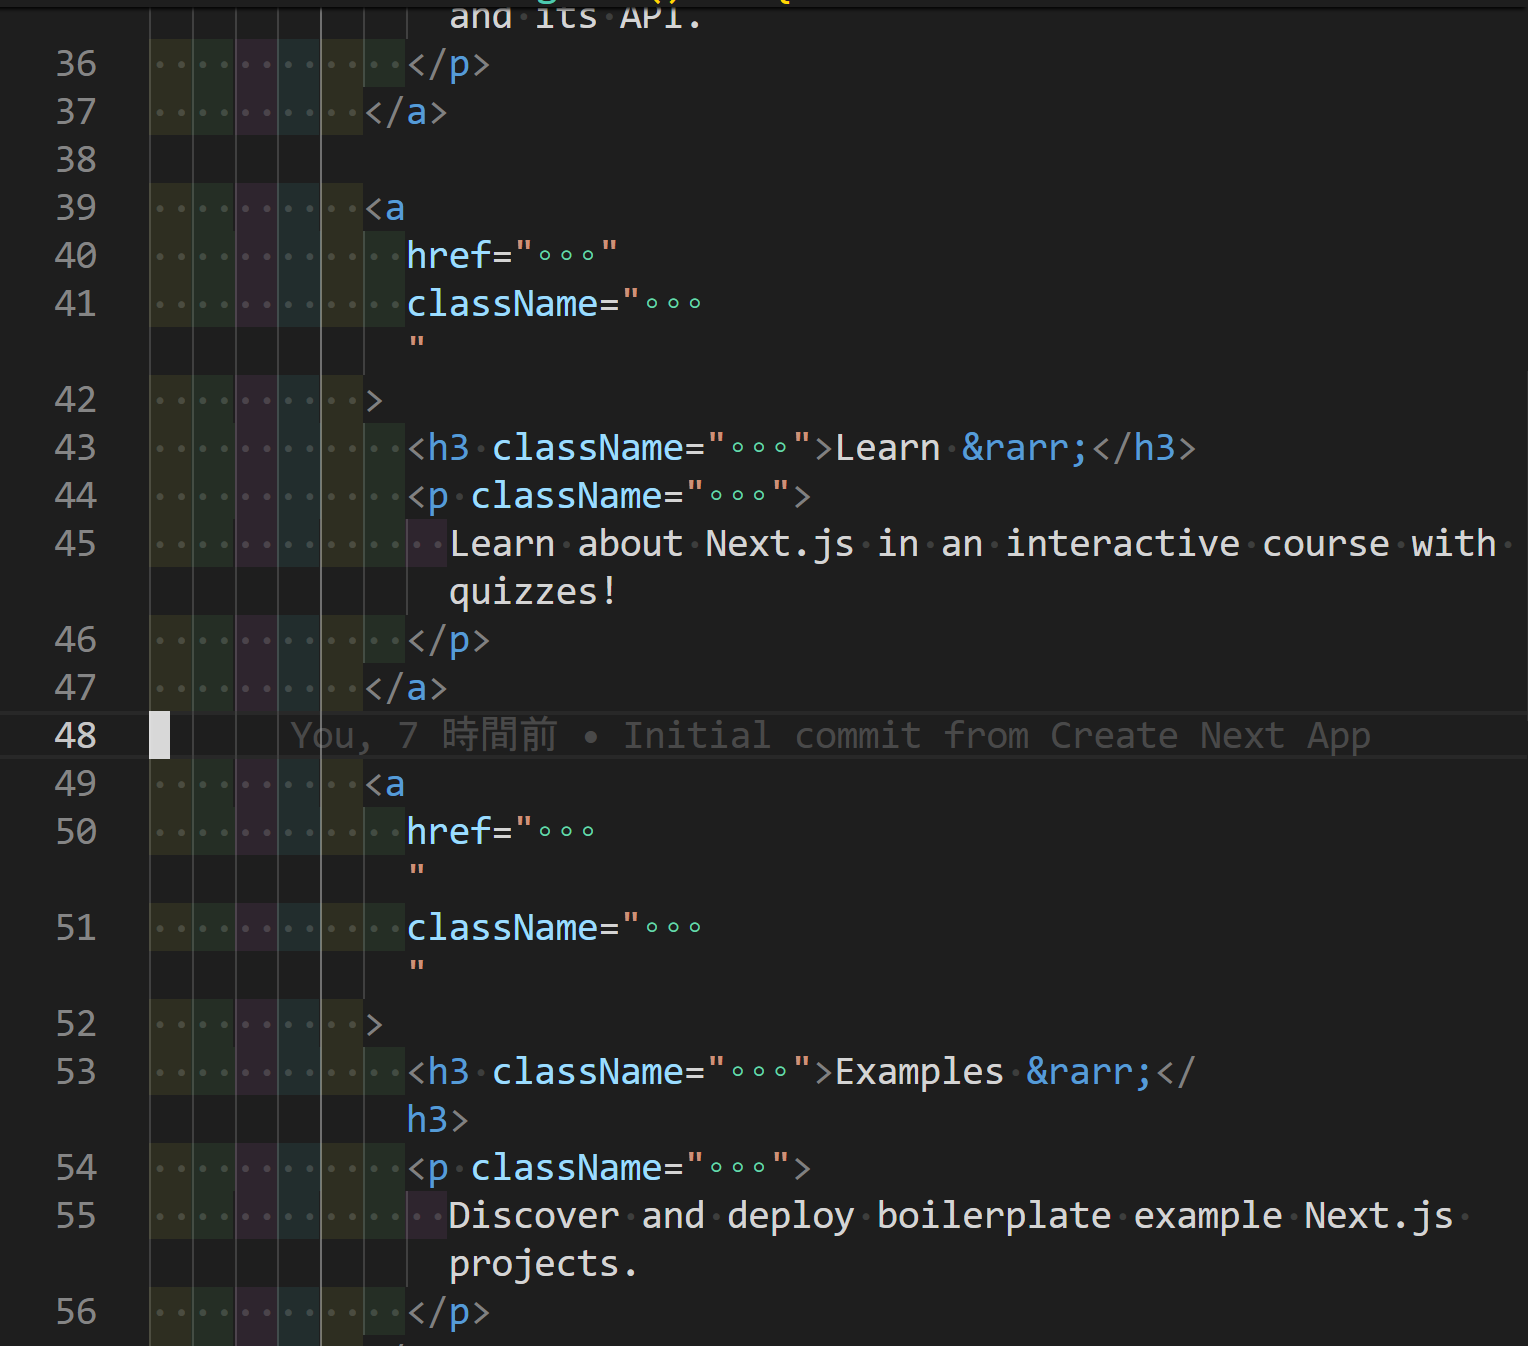Click the word 'Discover' on line 55
This screenshot has width=1528, height=1346.
[534, 1216]
